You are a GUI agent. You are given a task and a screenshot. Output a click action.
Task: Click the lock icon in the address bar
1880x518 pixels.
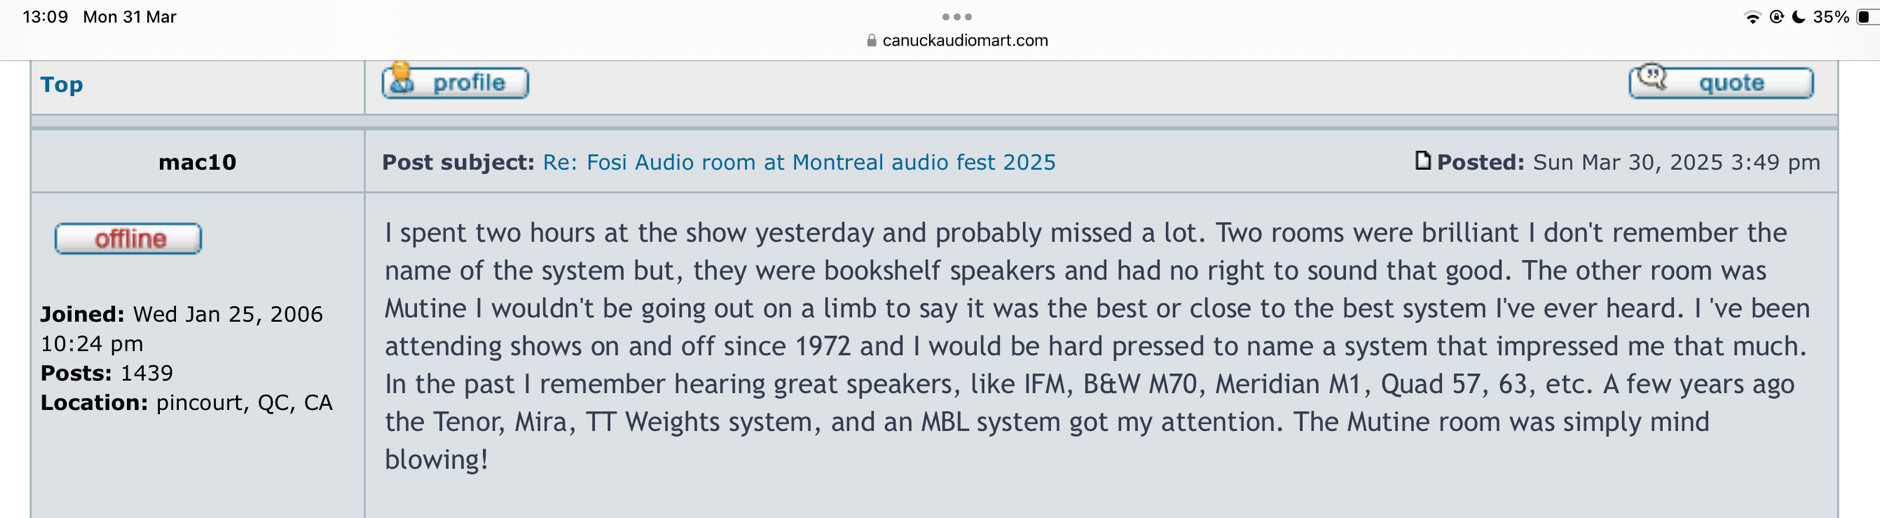click(x=871, y=41)
